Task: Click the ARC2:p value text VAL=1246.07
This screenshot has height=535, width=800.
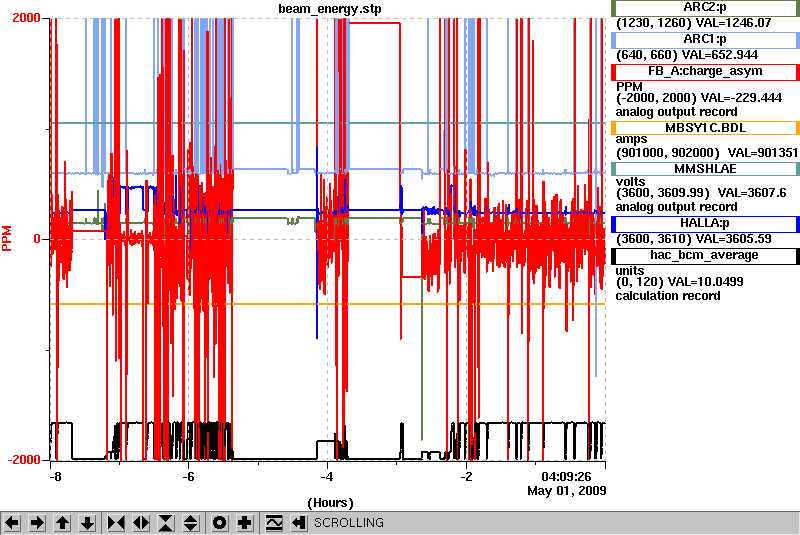Action: click(x=733, y=23)
